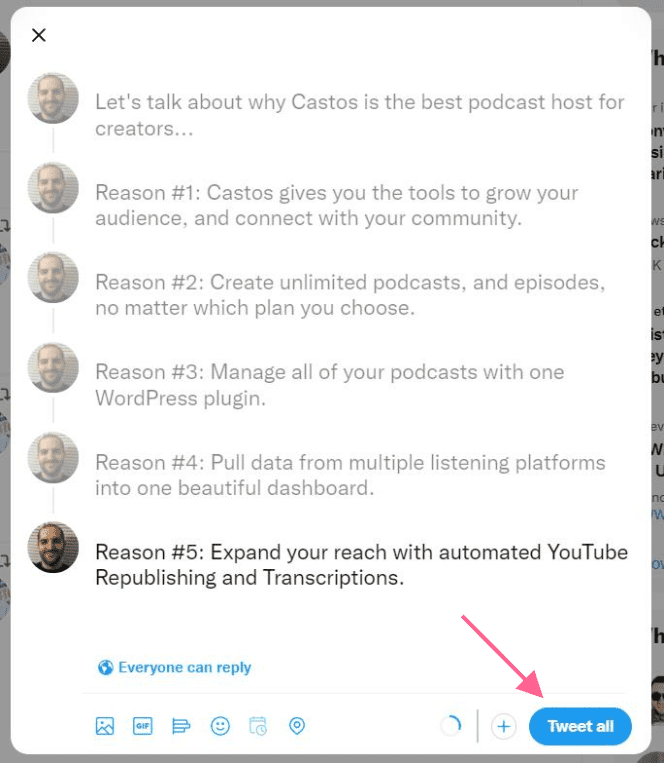Click avatar beside the first intro tweet
The image size is (664, 763).
tap(53, 98)
